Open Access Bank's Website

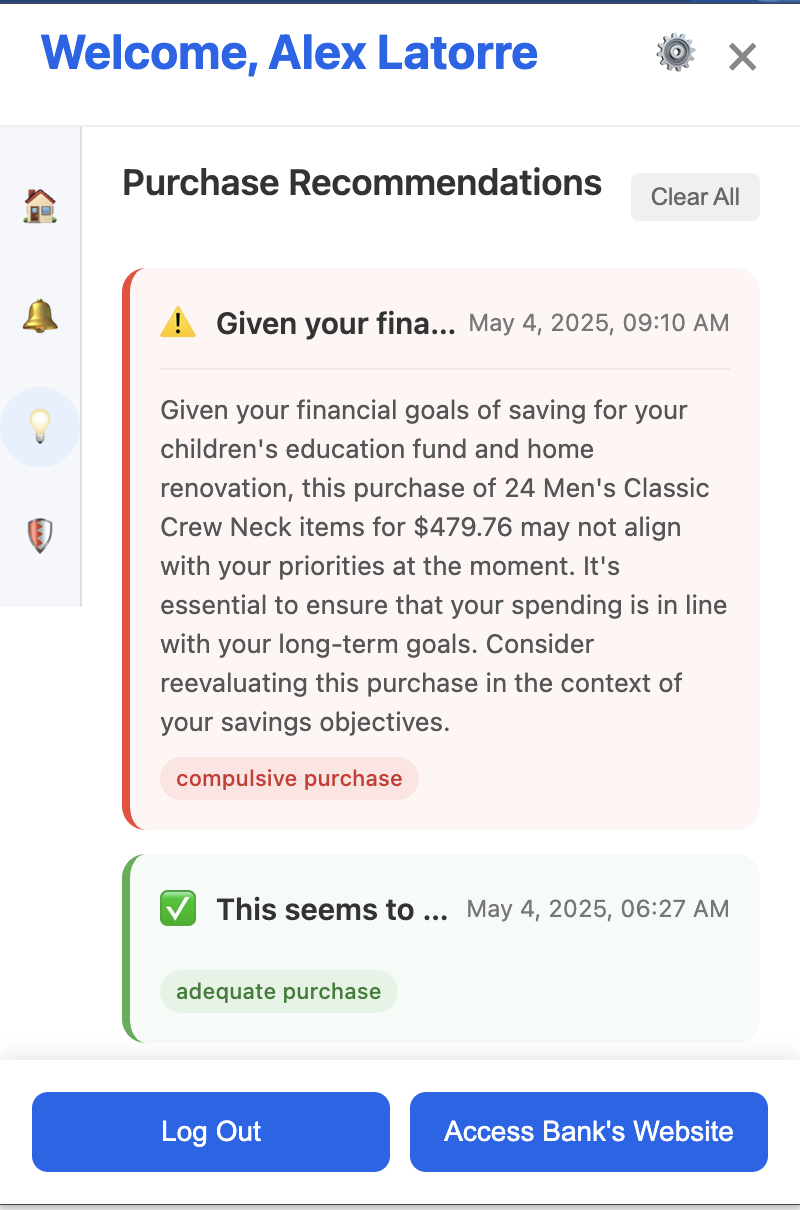tap(588, 1131)
